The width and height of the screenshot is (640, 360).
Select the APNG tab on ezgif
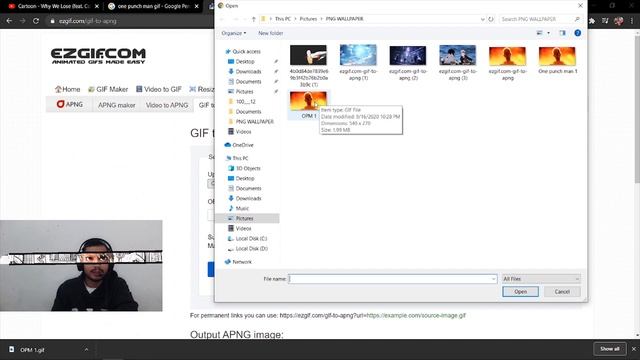click(70, 104)
